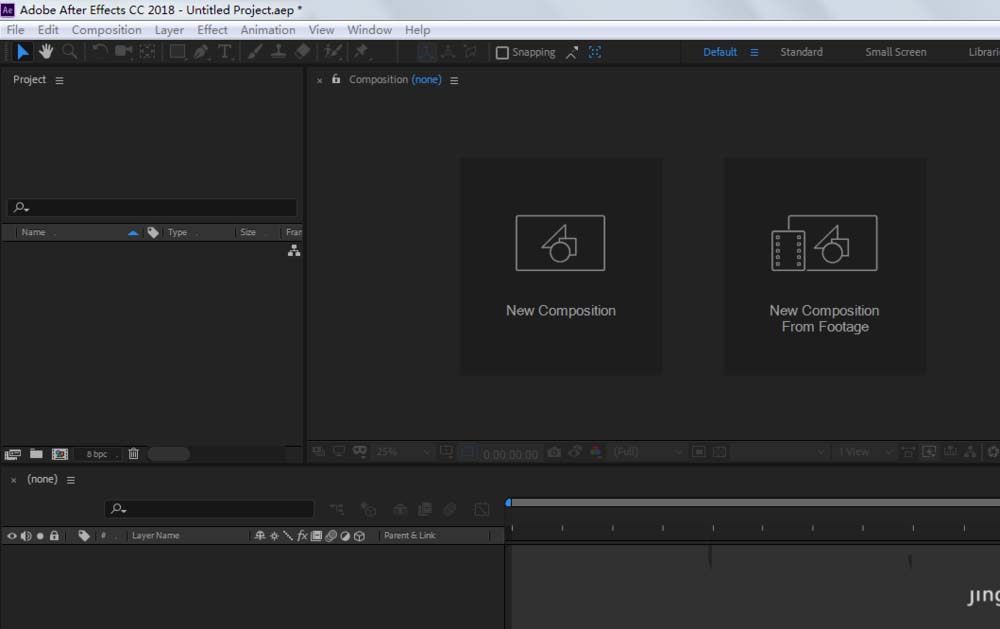Select the Zoom magnifier tool

pyautogui.click(x=70, y=52)
